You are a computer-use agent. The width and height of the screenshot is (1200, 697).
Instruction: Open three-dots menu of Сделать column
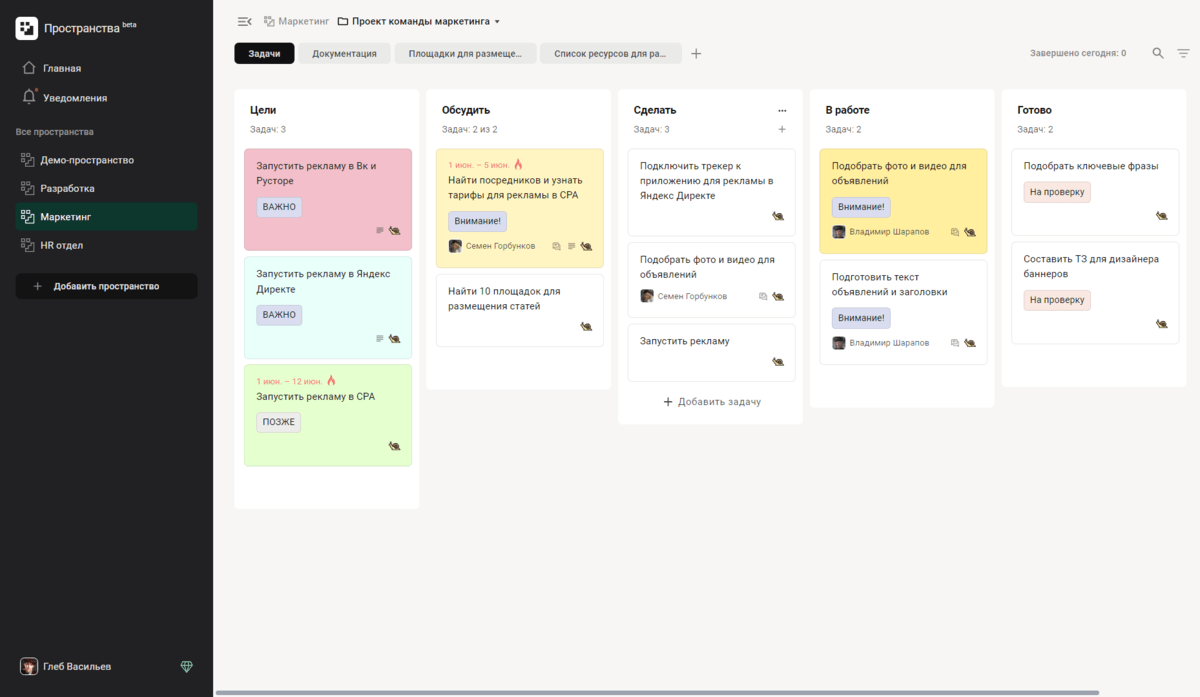tap(782, 110)
